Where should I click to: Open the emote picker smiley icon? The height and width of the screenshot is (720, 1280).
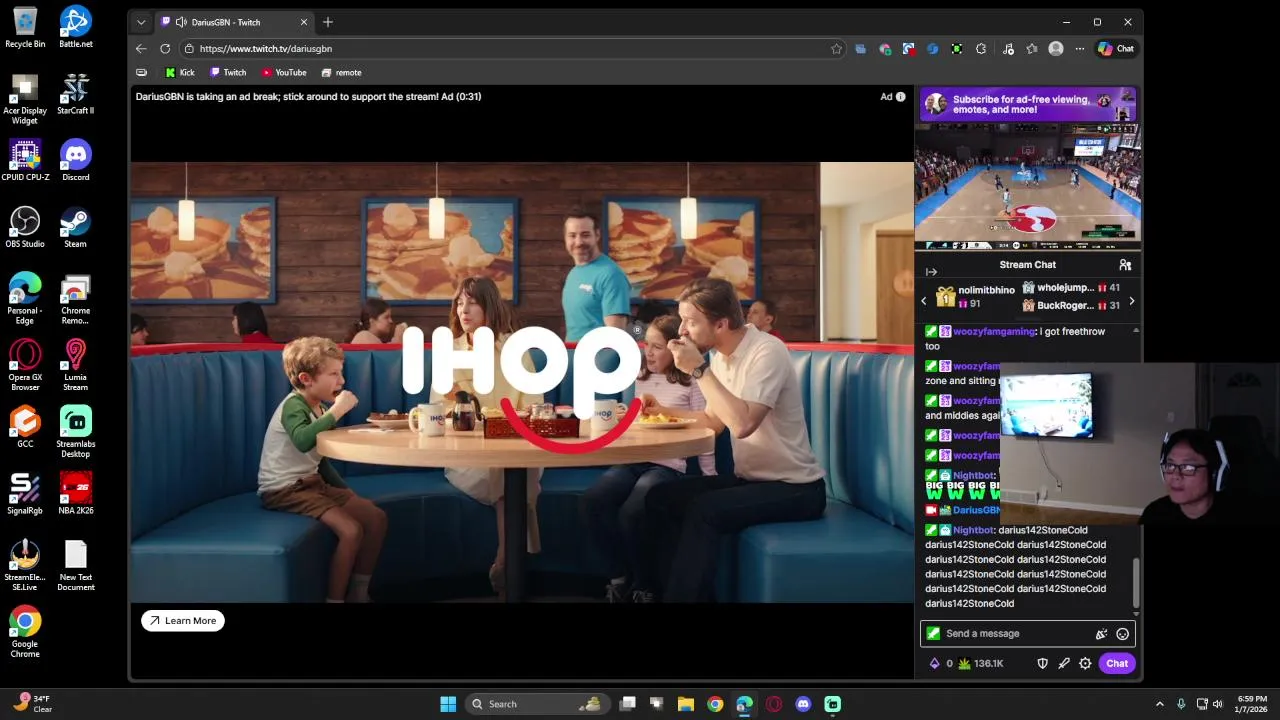(x=1122, y=633)
